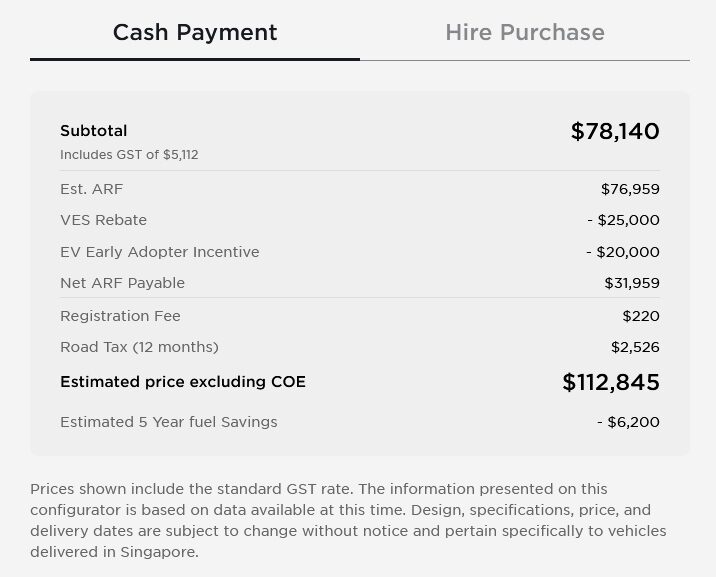
Task: Click the Road Tax (12 months) label
Action: pos(139,347)
